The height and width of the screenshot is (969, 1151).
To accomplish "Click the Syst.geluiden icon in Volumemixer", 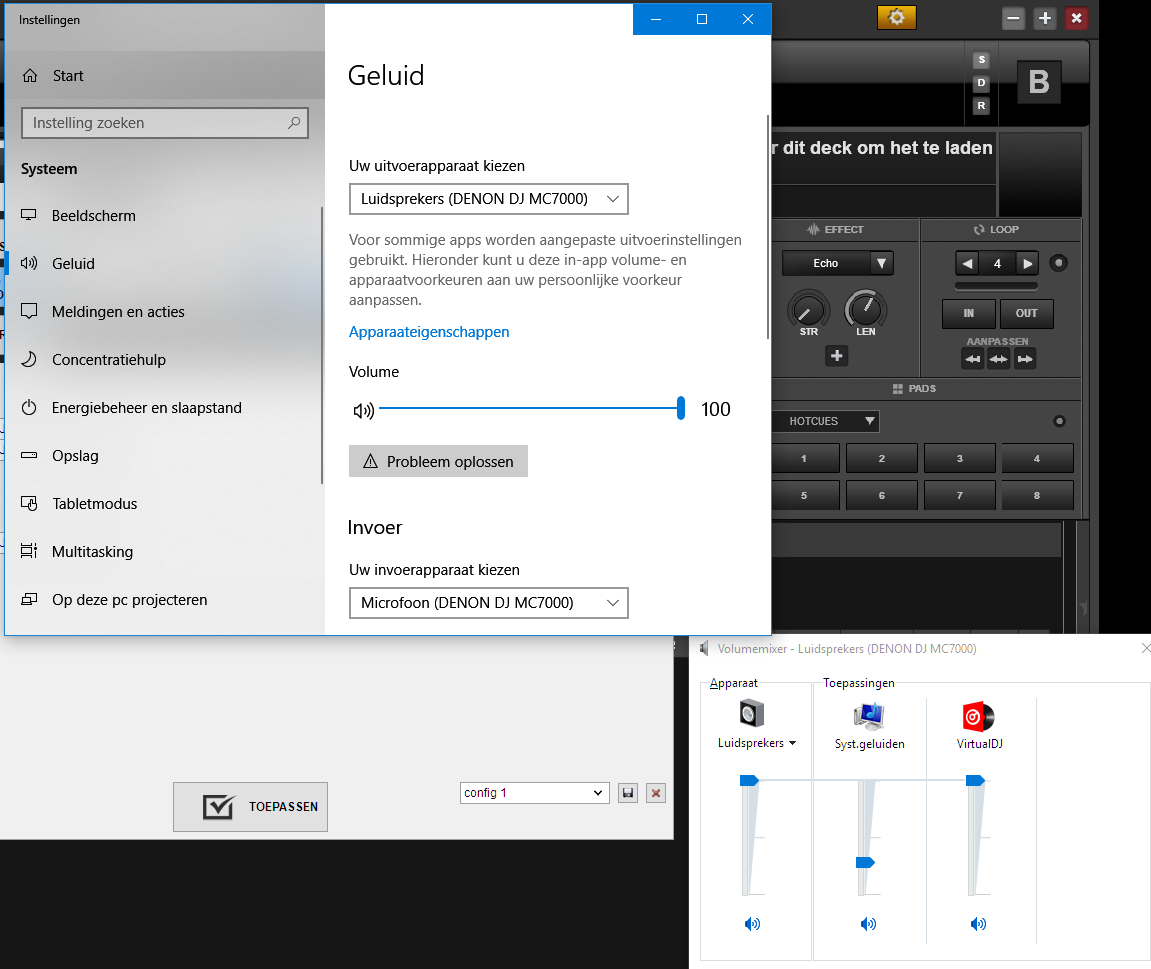I will tap(869, 716).
